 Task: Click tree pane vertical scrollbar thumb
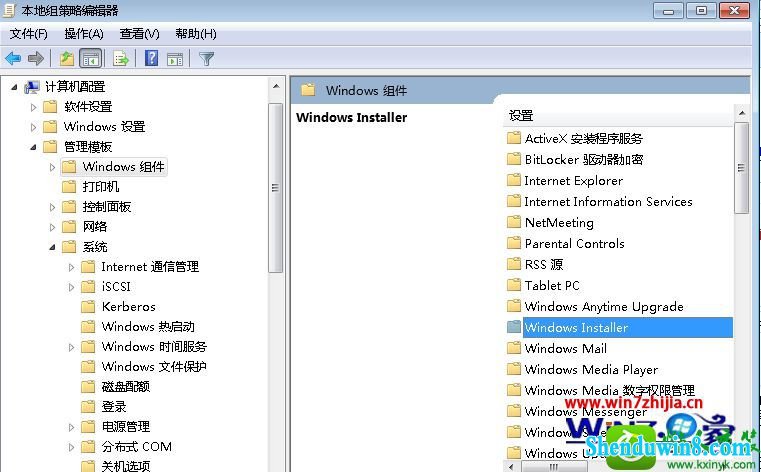pyautogui.click(x=276, y=188)
